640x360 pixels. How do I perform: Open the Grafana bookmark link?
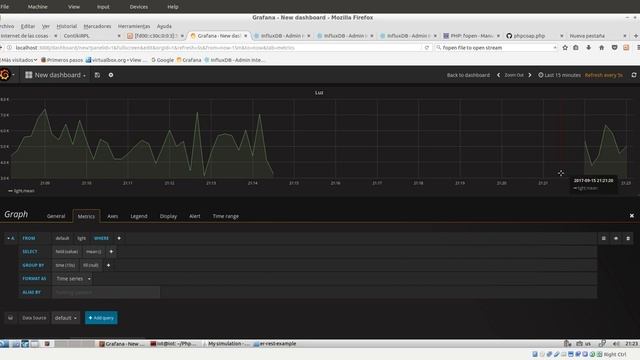point(189,60)
